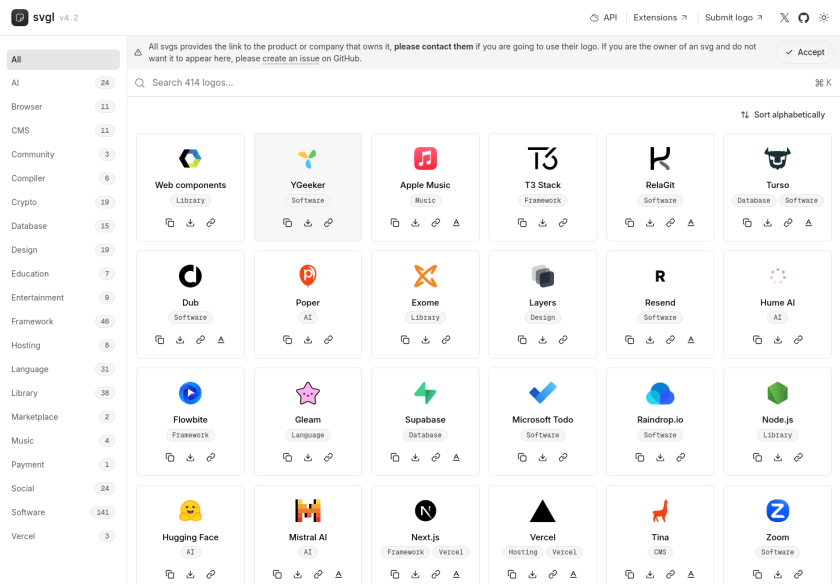
Task: Click the Language tag on Gleam card
Action: point(308,435)
